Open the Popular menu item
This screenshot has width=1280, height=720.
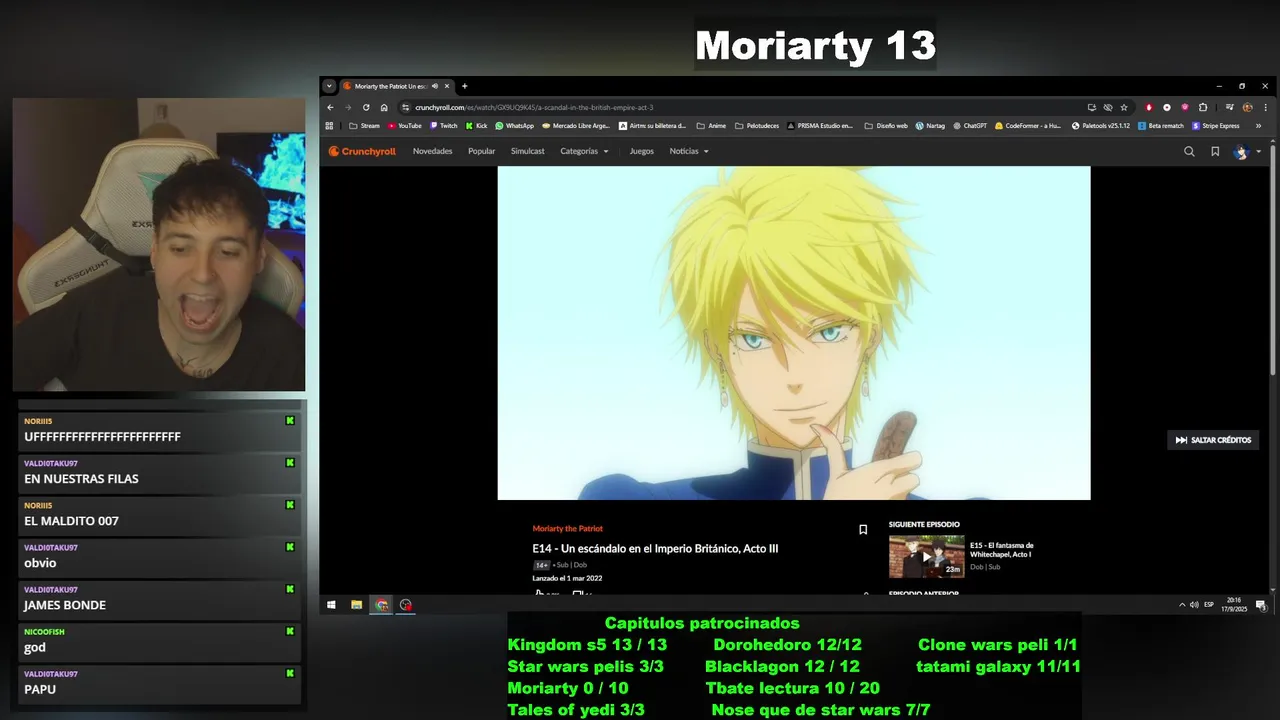pyautogui.click(x=481, y=151)
